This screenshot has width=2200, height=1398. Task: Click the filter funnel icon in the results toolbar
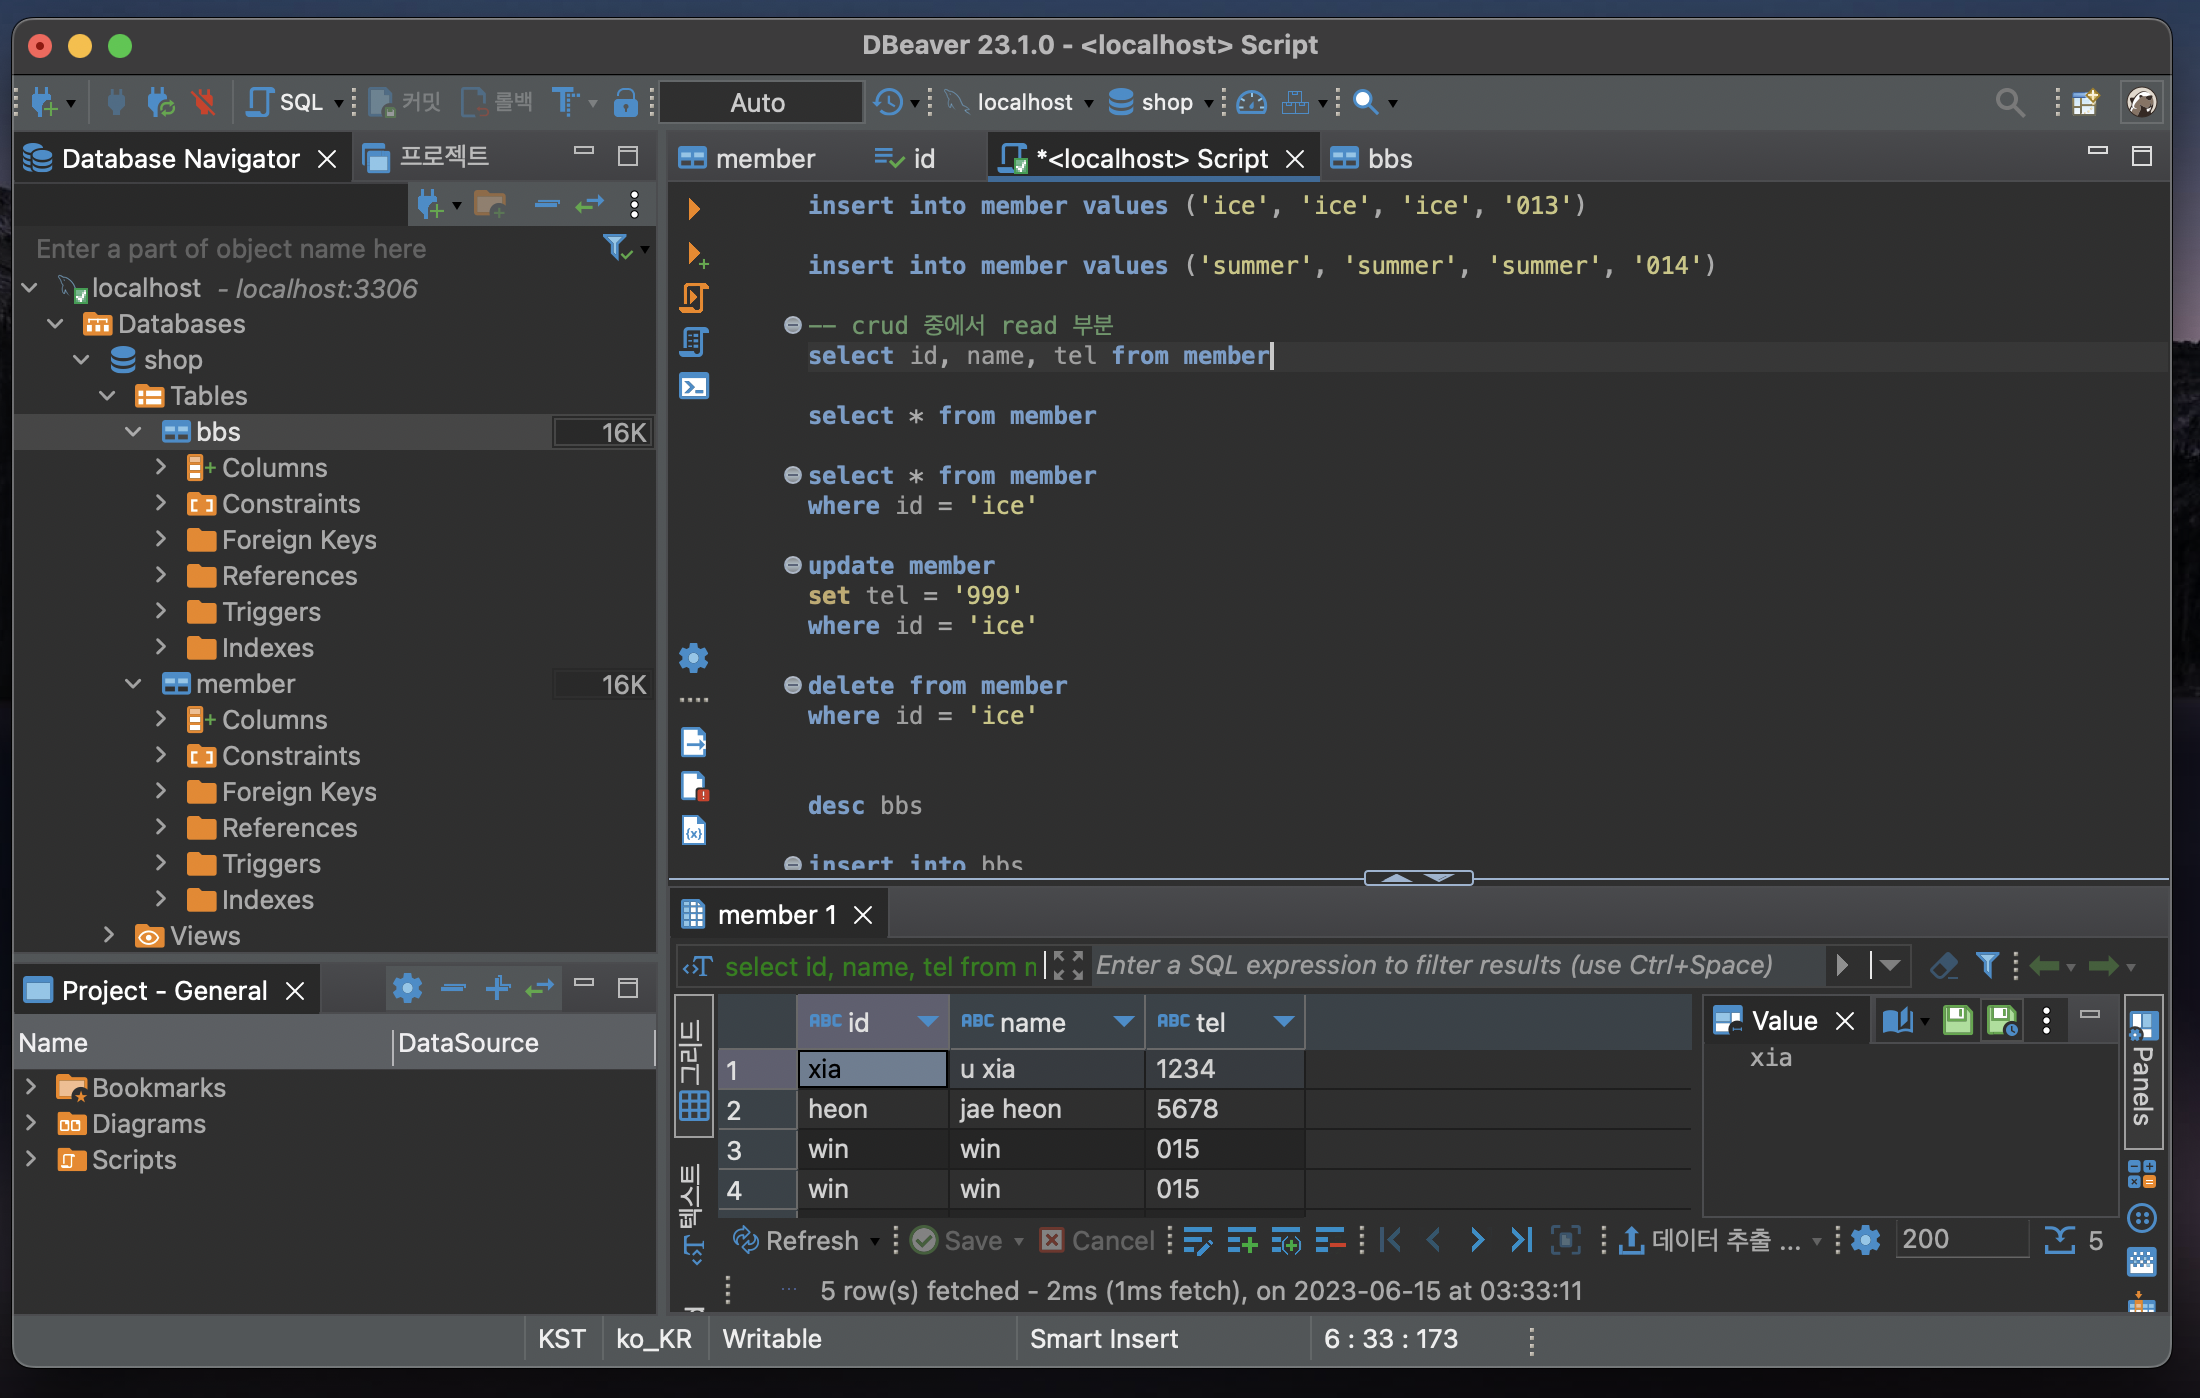tap(1988, 965)
